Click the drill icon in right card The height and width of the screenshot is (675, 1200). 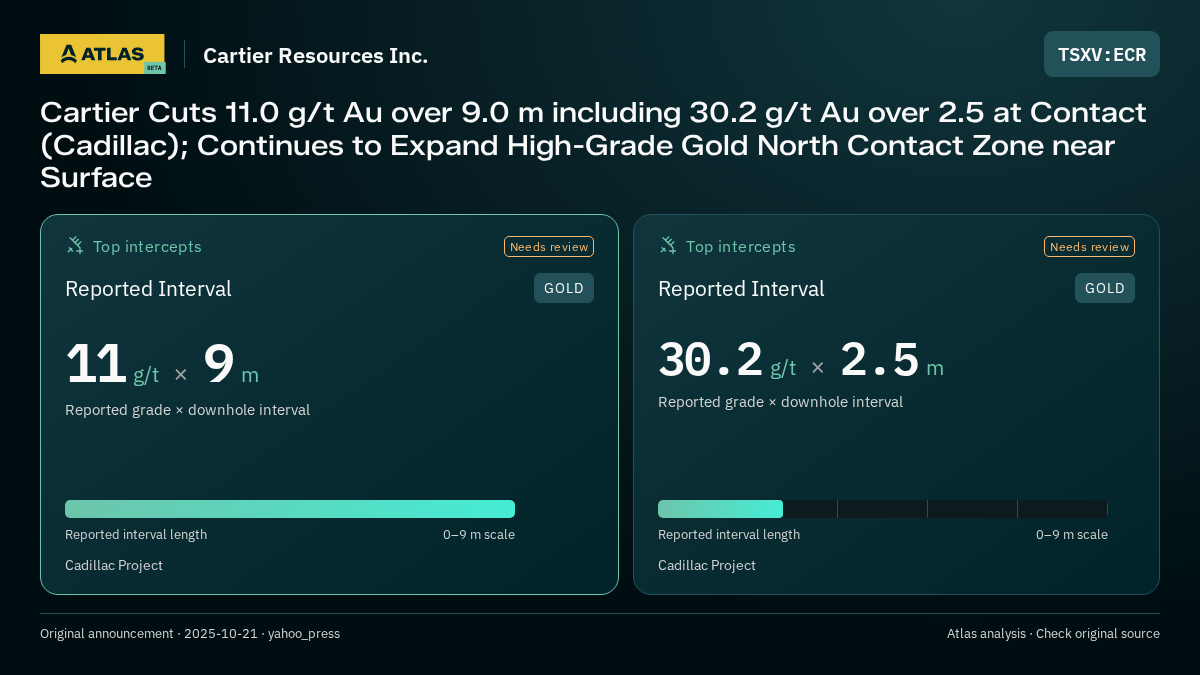tap(668, 245)
